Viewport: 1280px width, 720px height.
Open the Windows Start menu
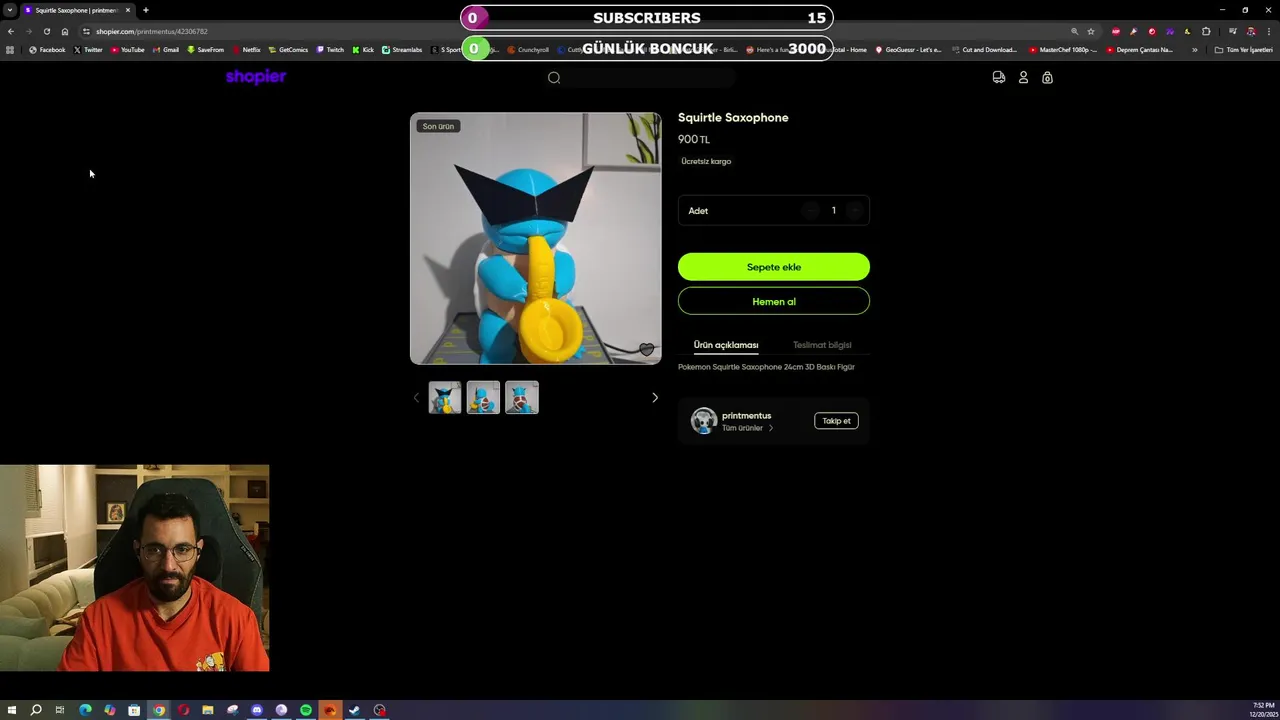coord(12,710)
